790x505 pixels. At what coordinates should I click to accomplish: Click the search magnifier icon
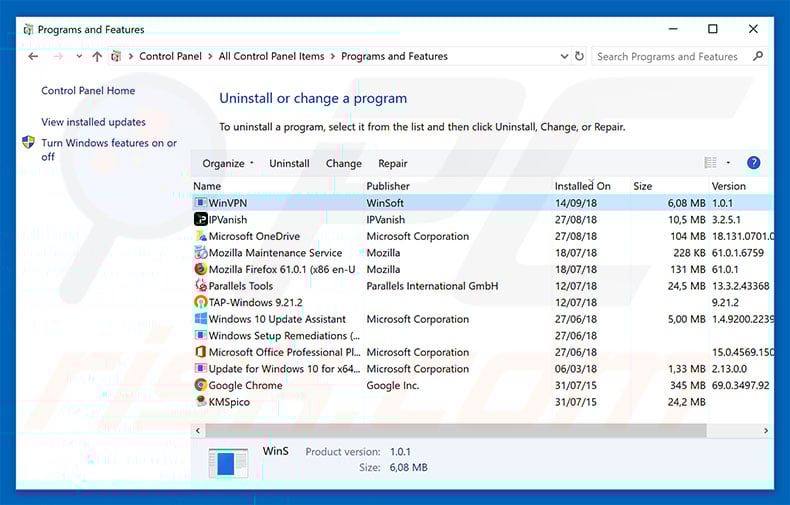coord(757,56)
